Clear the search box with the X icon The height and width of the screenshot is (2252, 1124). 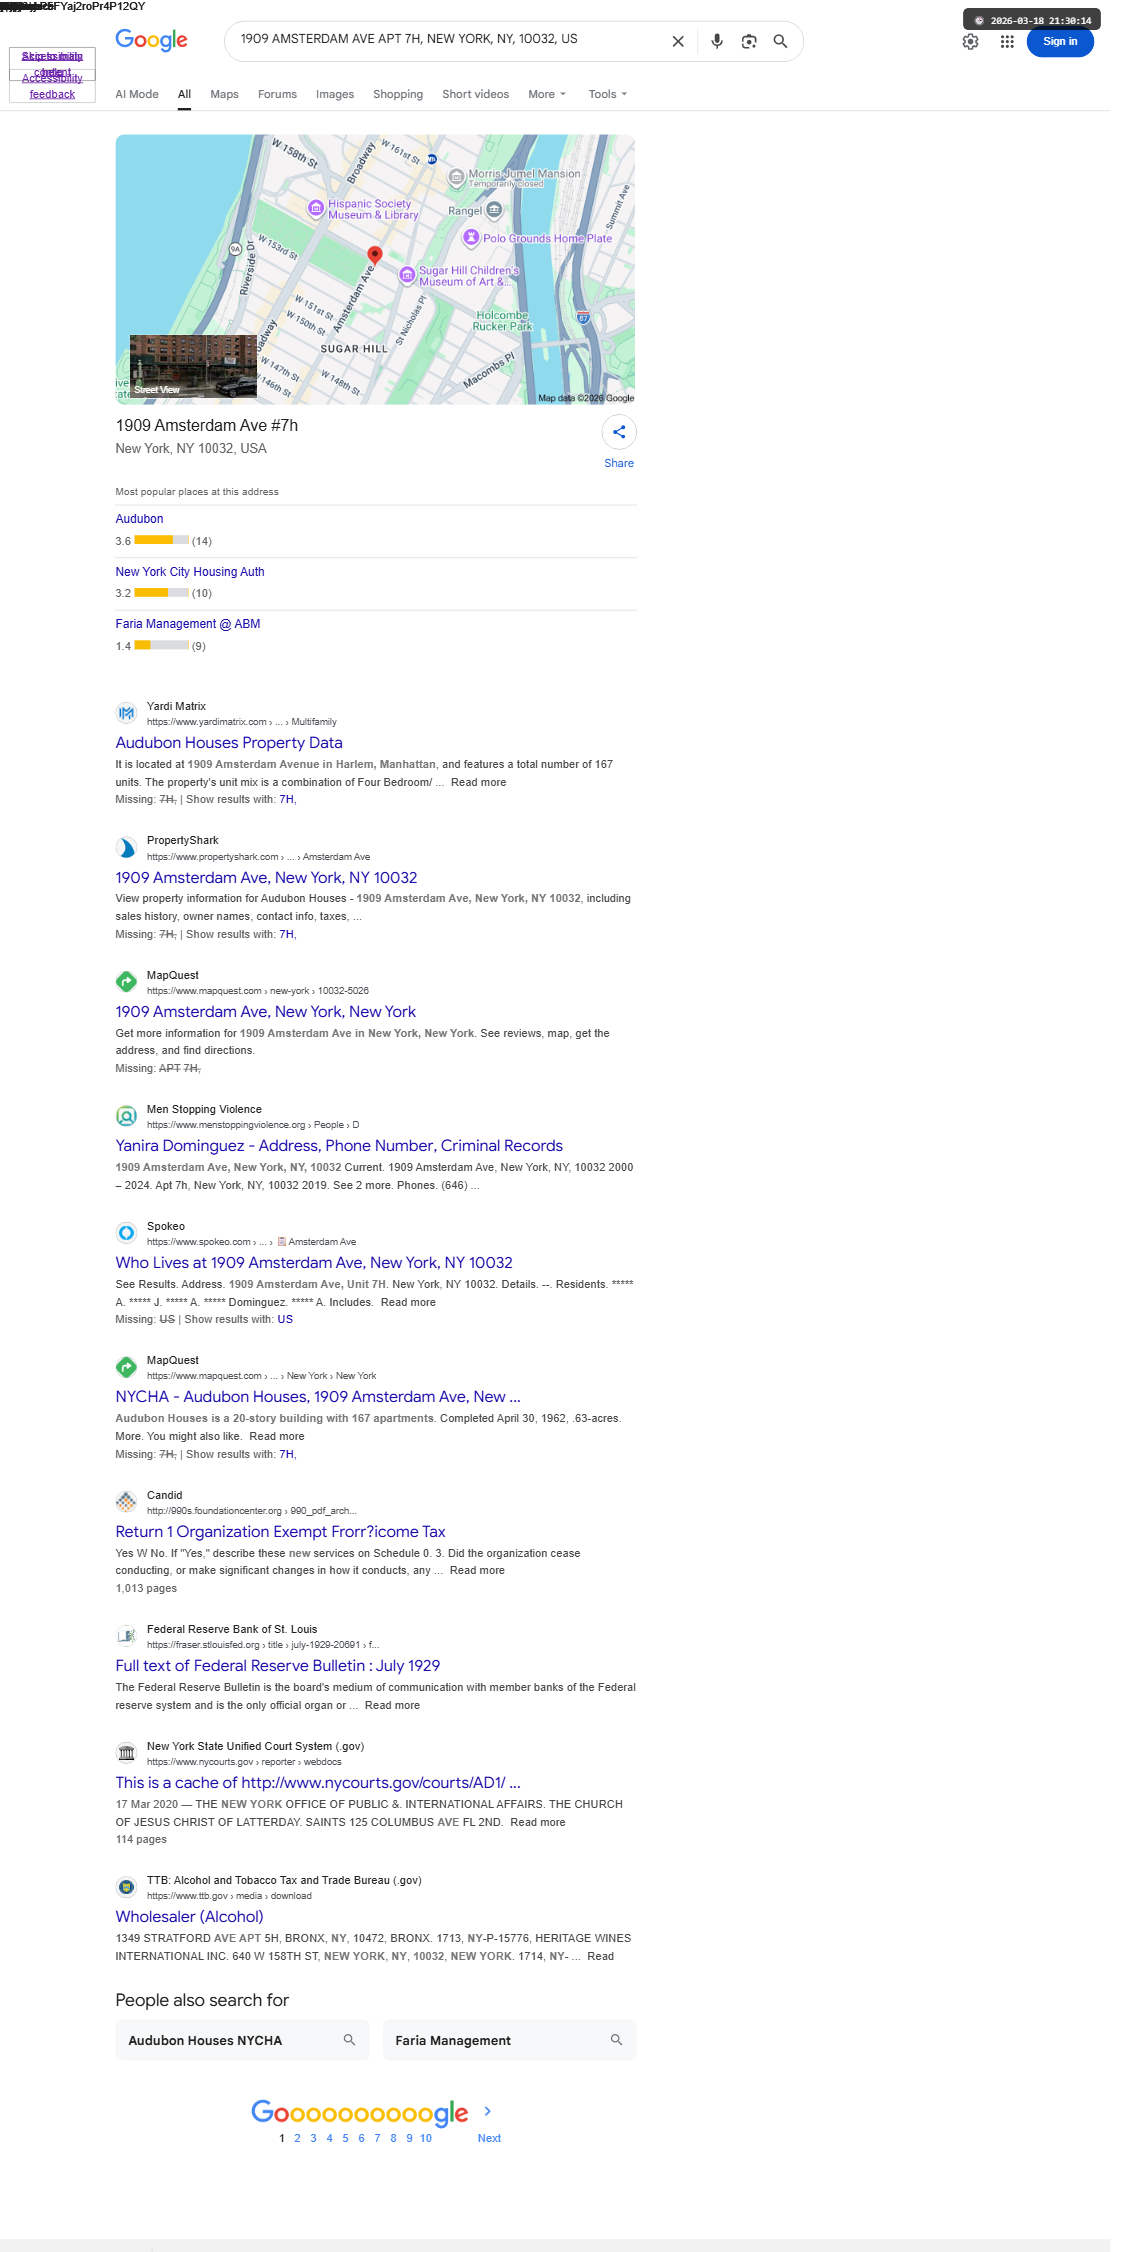pos(678,41)
